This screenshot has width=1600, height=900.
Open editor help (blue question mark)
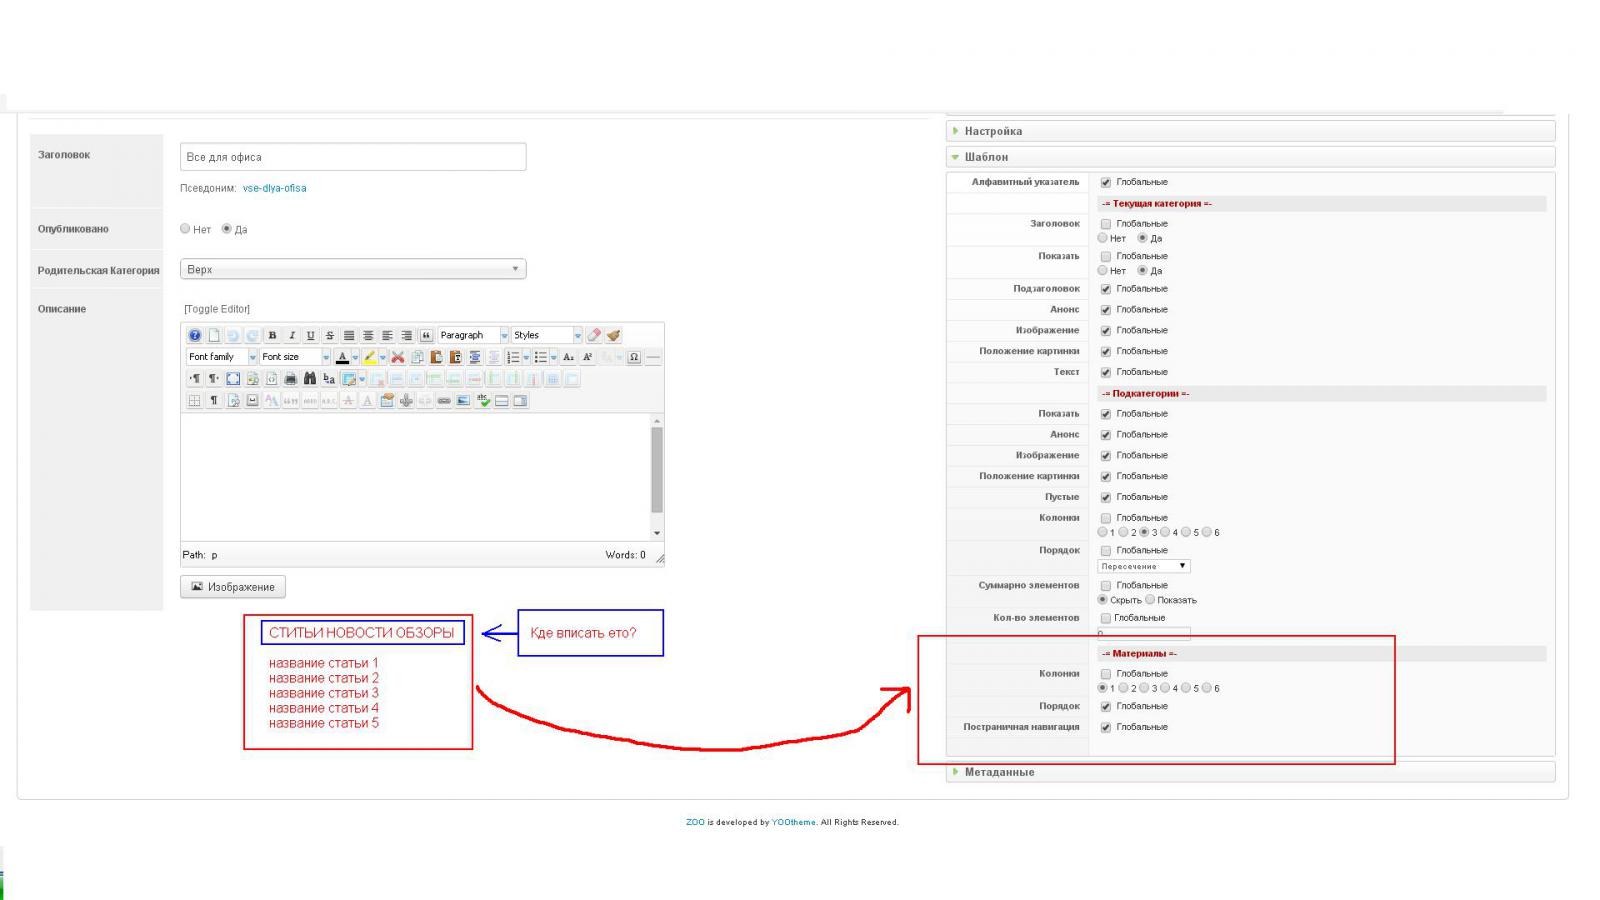click(x=195, y=336)
